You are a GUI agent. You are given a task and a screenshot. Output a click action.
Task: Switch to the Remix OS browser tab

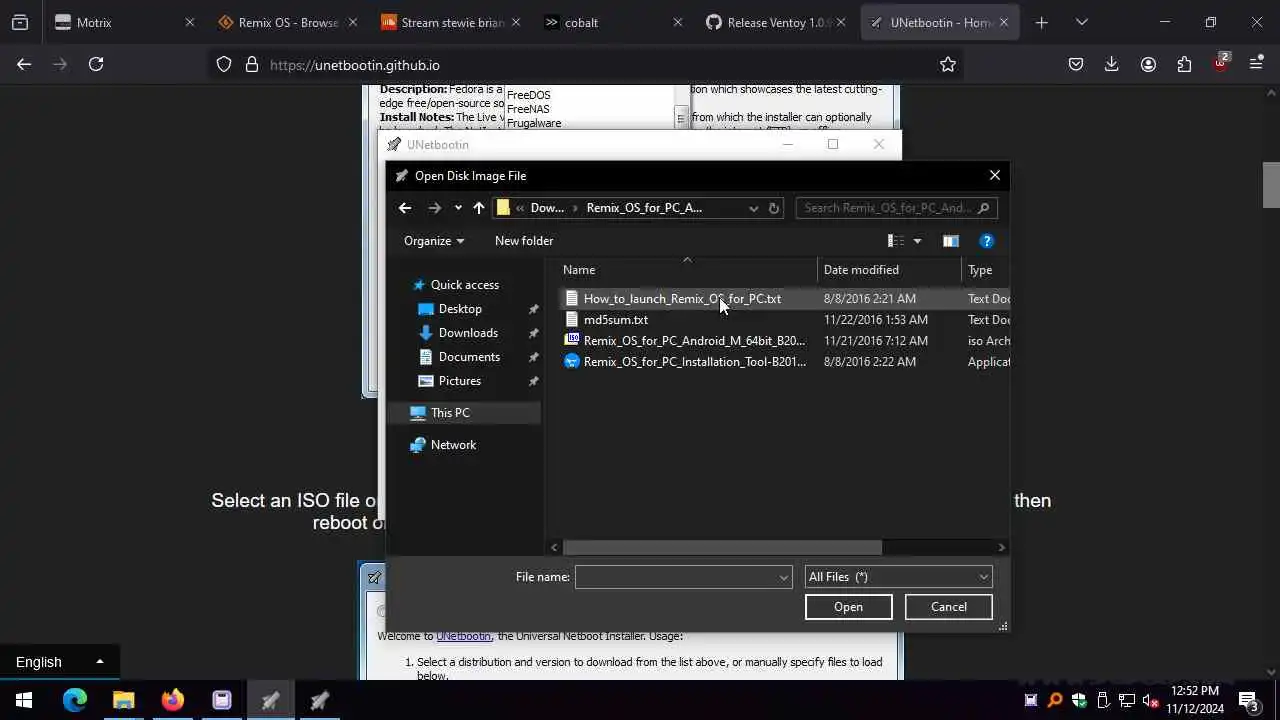pyautogui.click(x=288, y=22)
